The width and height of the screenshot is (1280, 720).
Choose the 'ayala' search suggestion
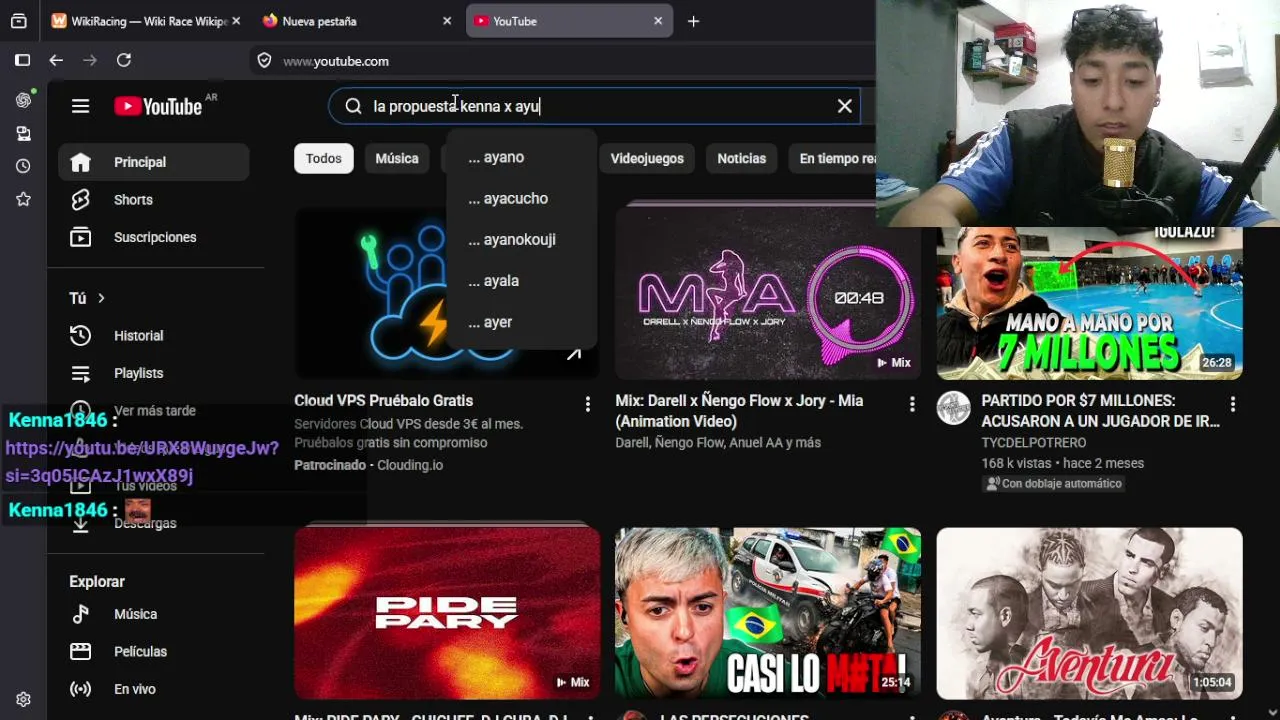[x=521, y=281]
